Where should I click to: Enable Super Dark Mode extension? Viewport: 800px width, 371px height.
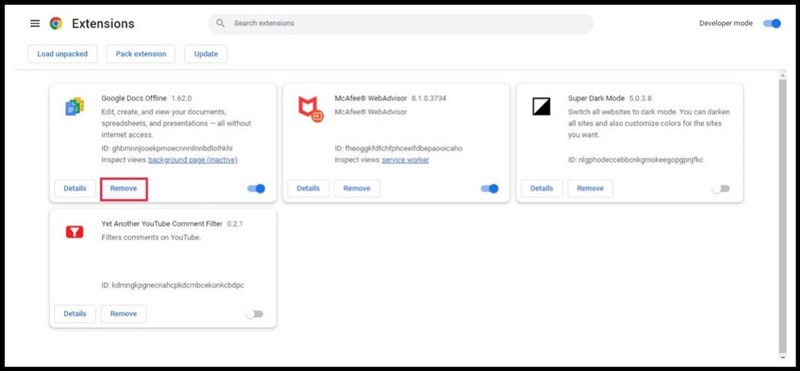721,189
